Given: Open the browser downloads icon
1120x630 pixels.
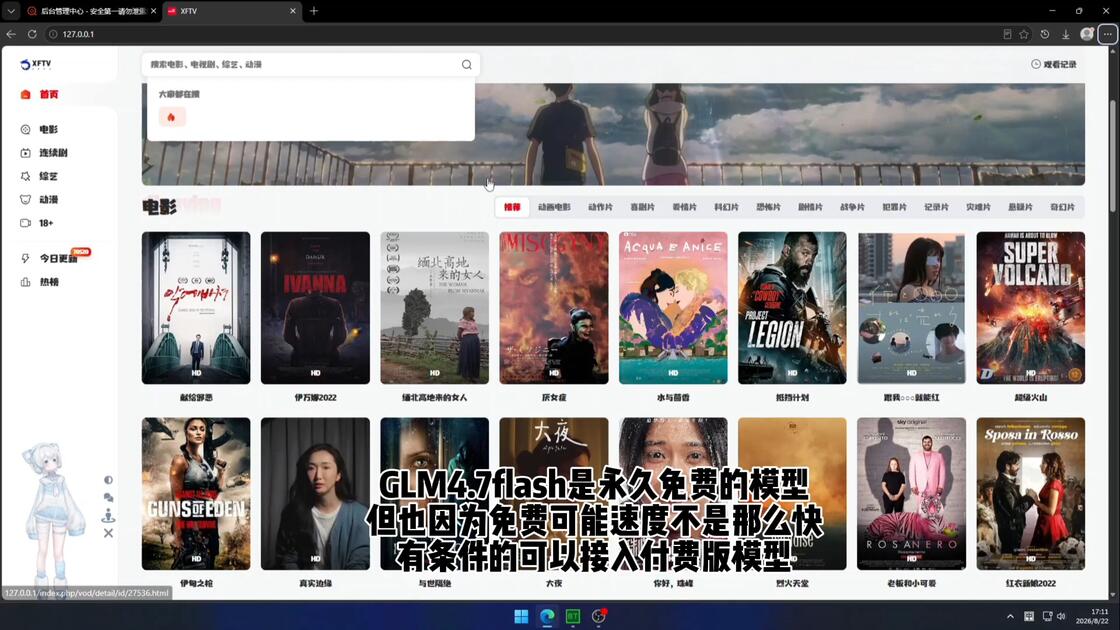Looking at the screenshot, I should [x=1066, y=34].
